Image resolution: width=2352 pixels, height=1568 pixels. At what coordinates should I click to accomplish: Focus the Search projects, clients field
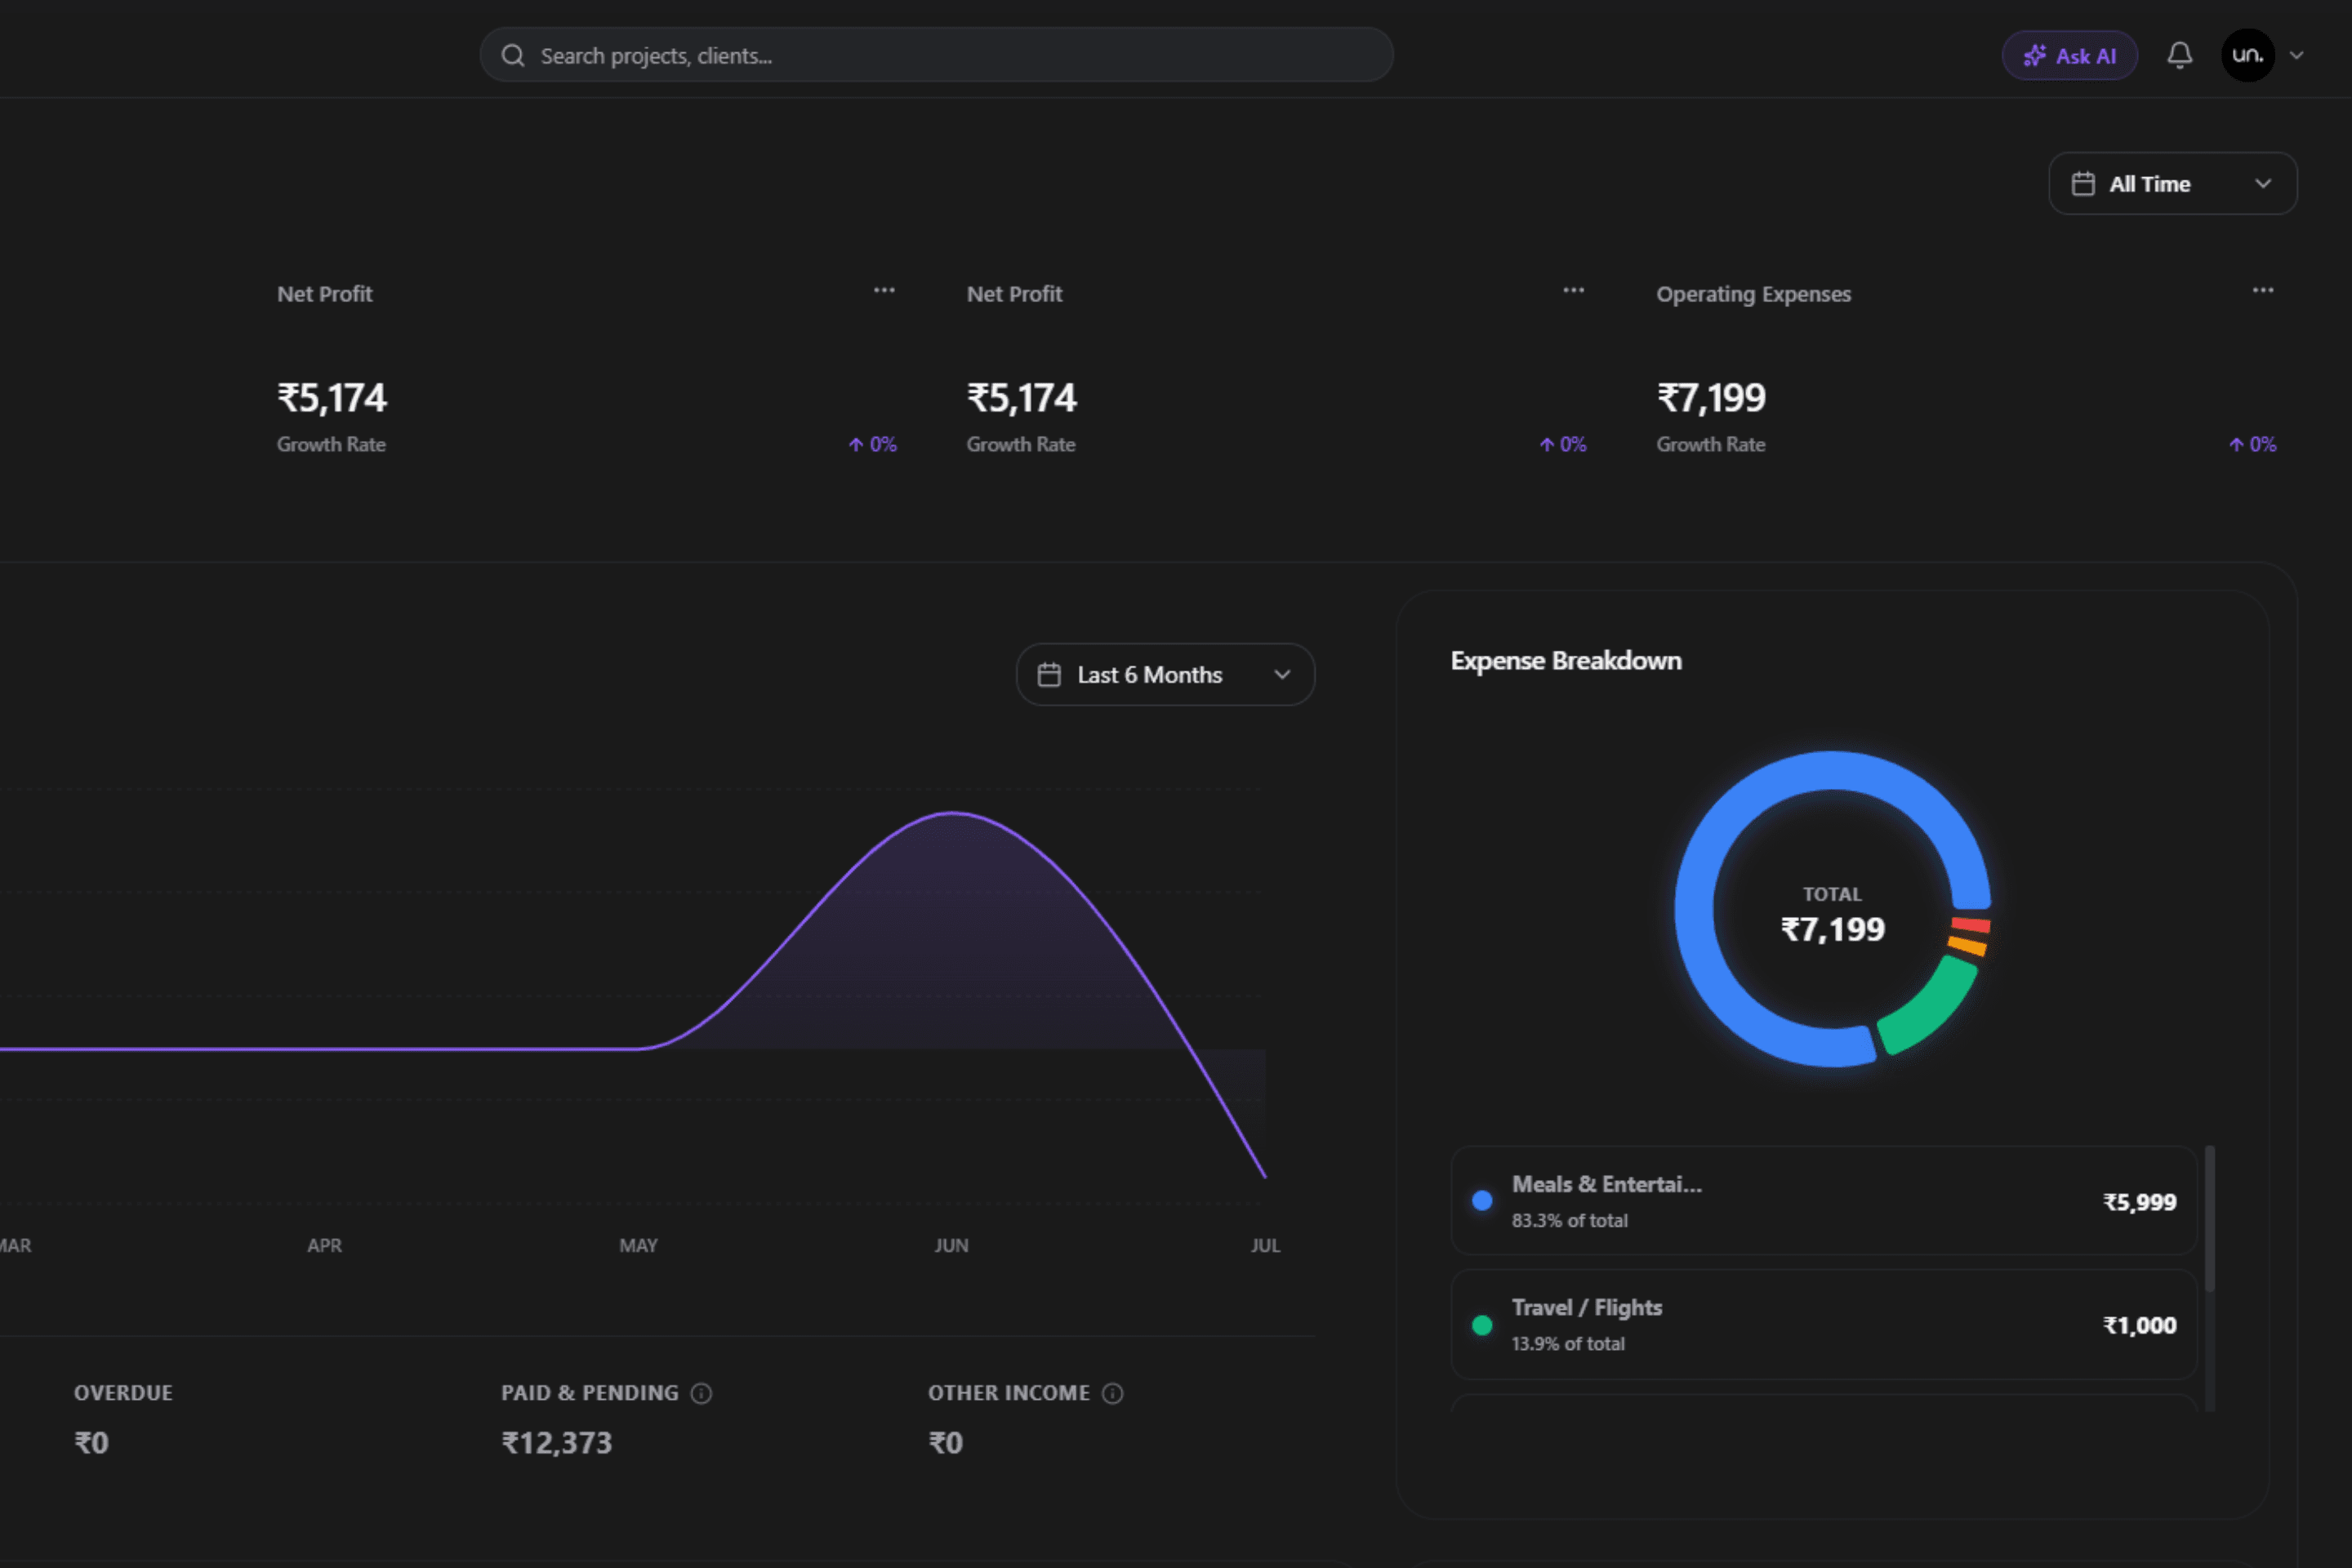point(936,55)
